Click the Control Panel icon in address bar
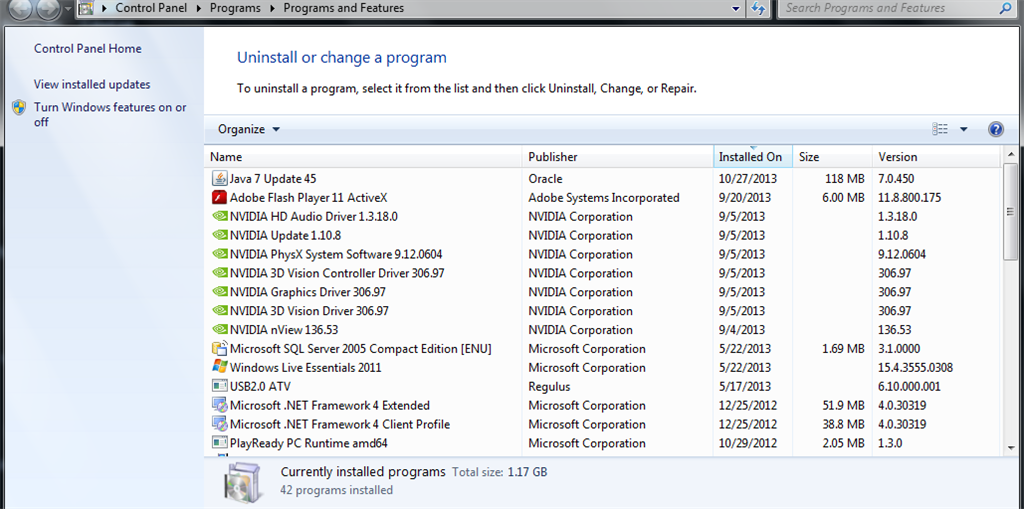Viewport: 1024px width, 509px height. coord(85,8)
